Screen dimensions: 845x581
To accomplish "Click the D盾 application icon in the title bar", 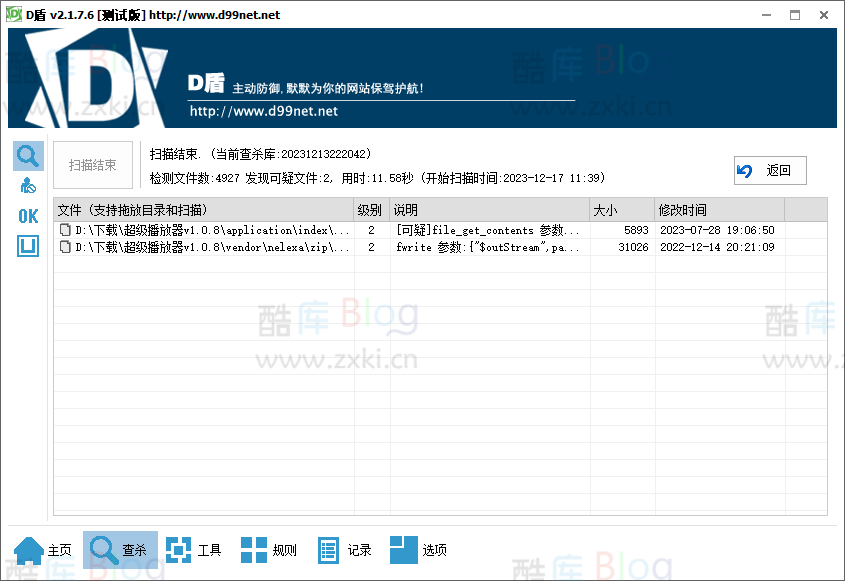I will tap(15, 13).
